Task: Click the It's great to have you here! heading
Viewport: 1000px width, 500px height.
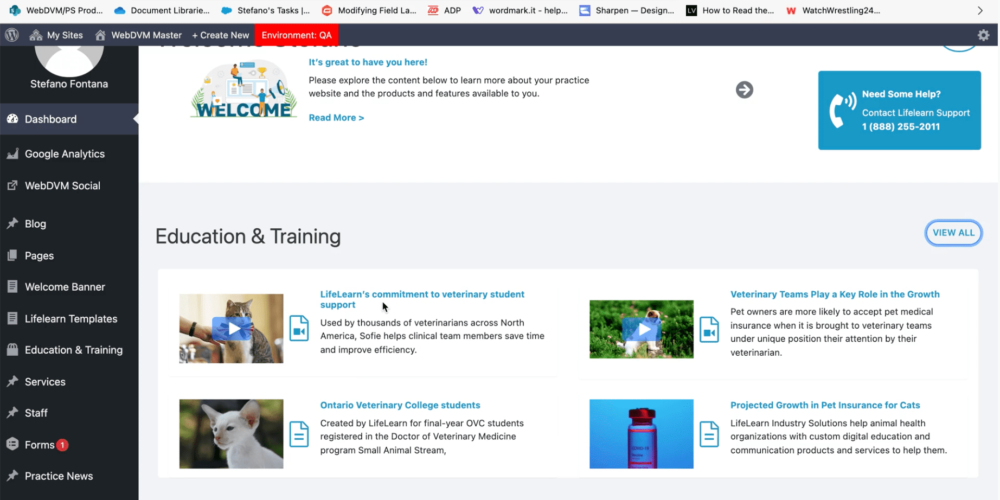Action: (368, 62)
